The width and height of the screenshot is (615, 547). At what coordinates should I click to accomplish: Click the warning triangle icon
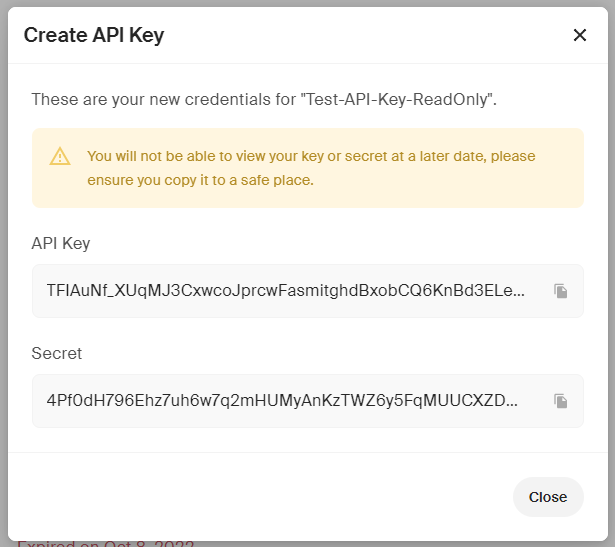click(60, 156)
